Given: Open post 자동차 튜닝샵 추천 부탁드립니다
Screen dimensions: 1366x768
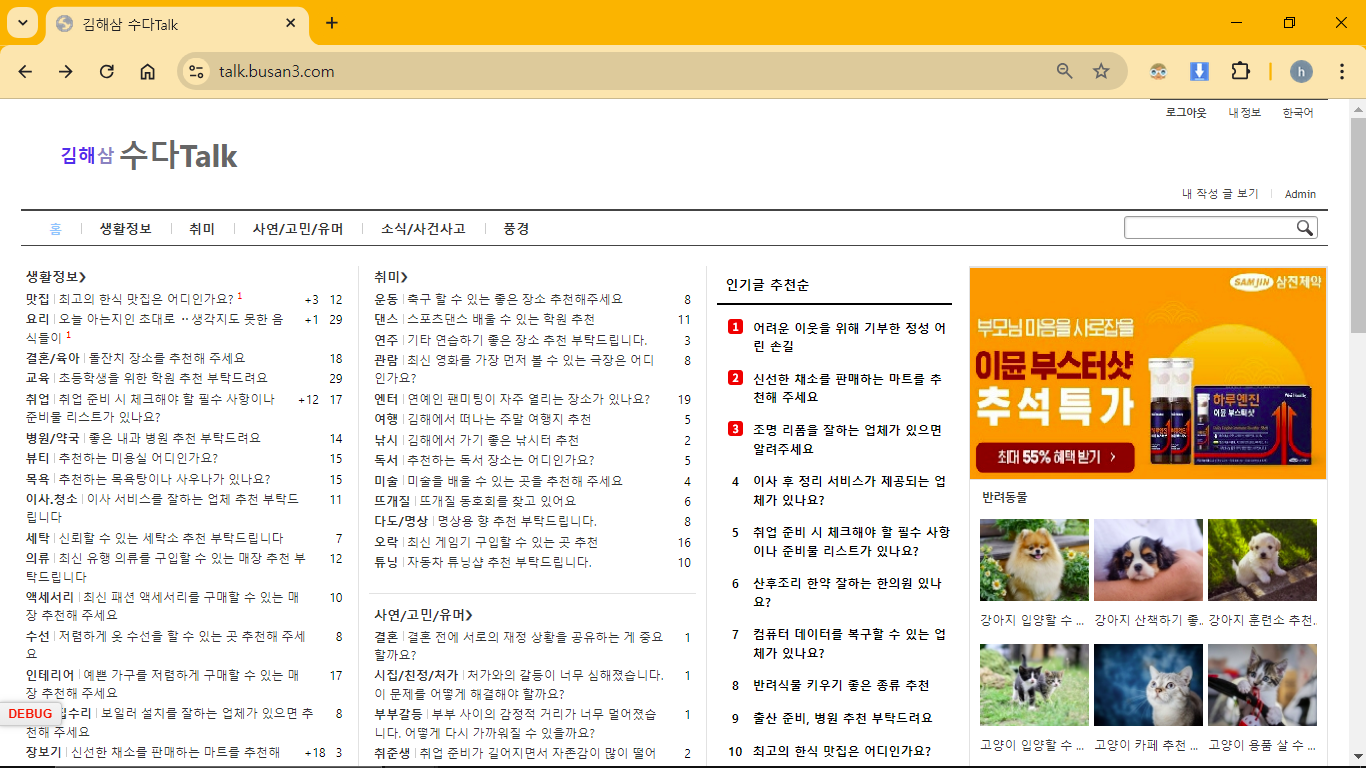Looking at the screenshot, I should tap(499, 562).
